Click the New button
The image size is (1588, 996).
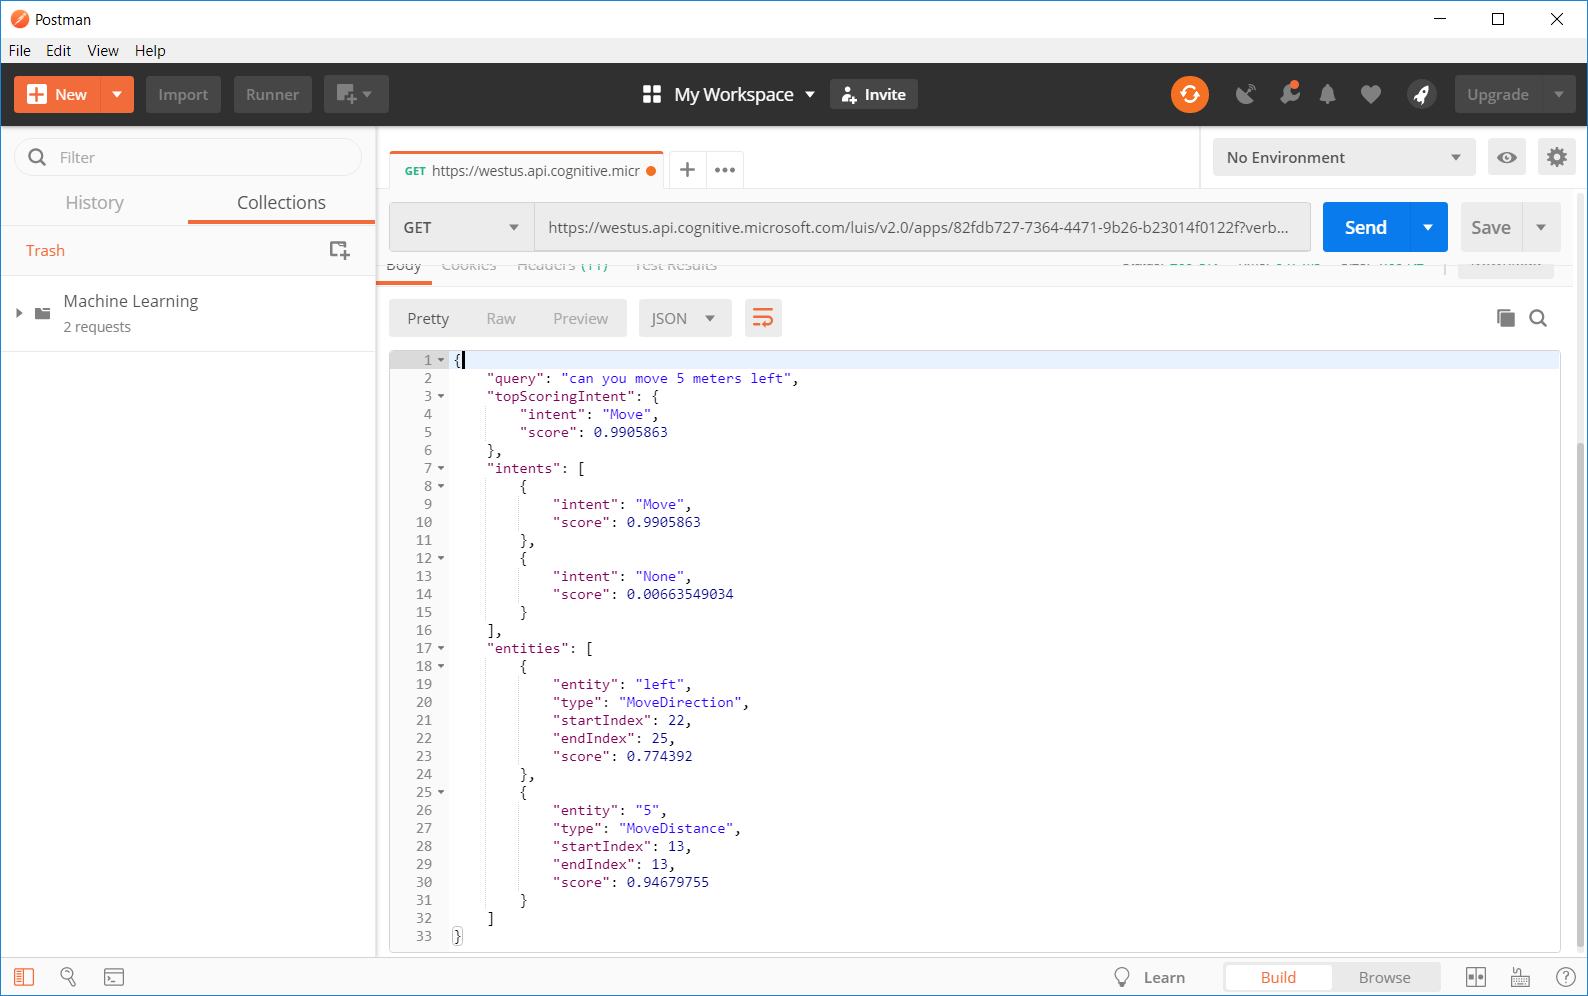[x=58, y=94]
